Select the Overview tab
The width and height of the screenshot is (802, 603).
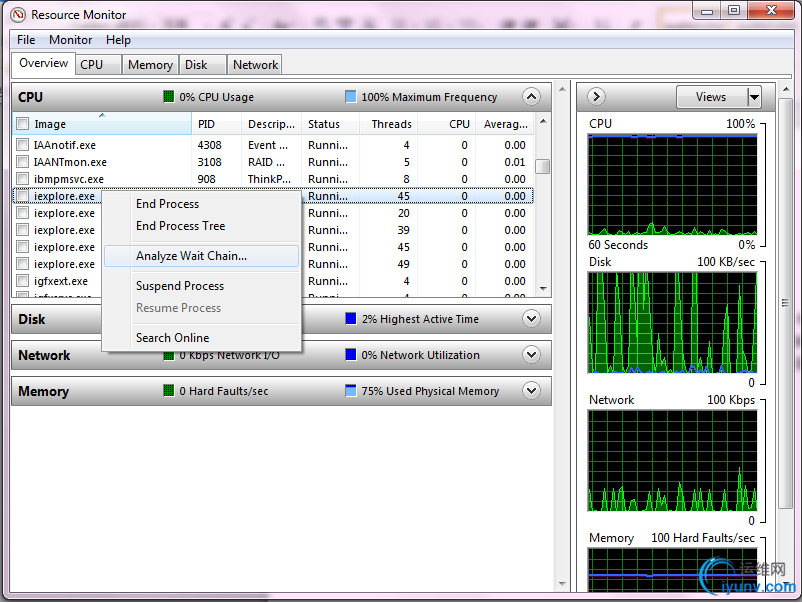pyautogui.click(x=43, y=63)
